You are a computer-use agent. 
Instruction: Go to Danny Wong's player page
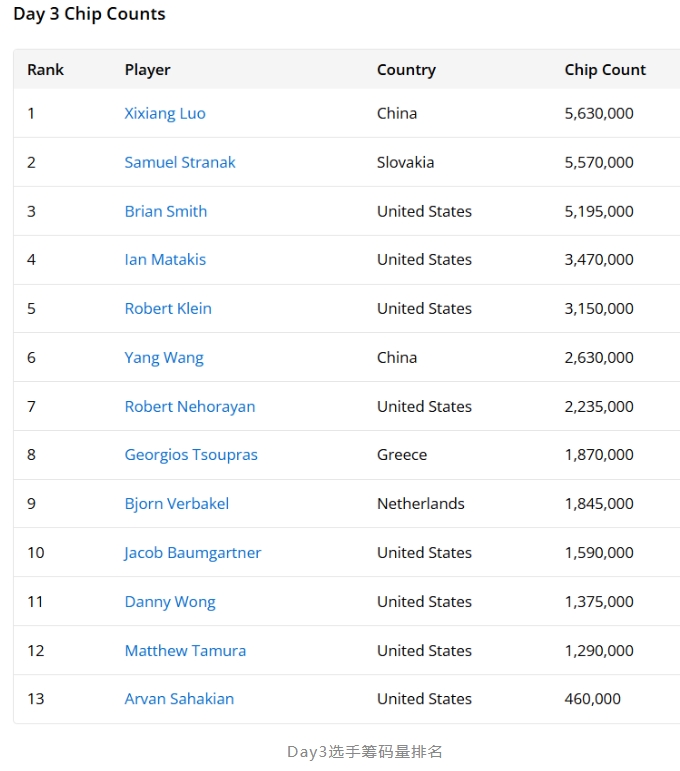pos(170,601)
